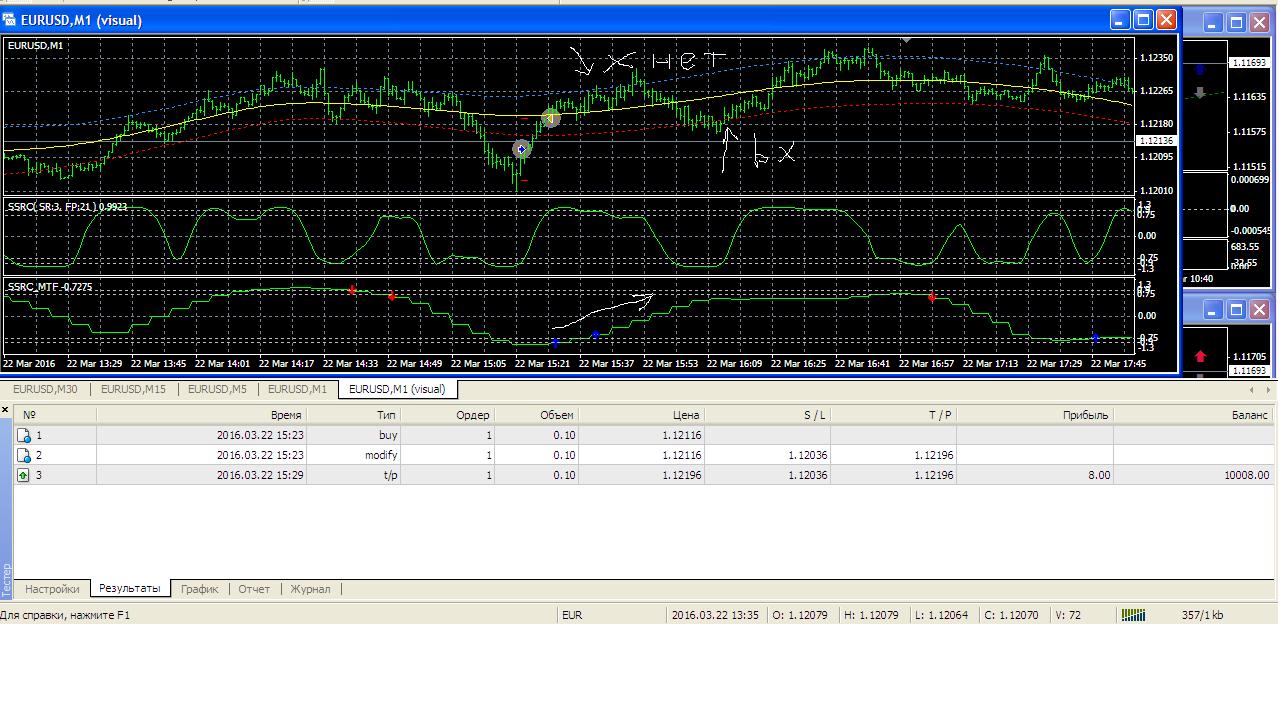Click the Ордер column header

point(448,415)
